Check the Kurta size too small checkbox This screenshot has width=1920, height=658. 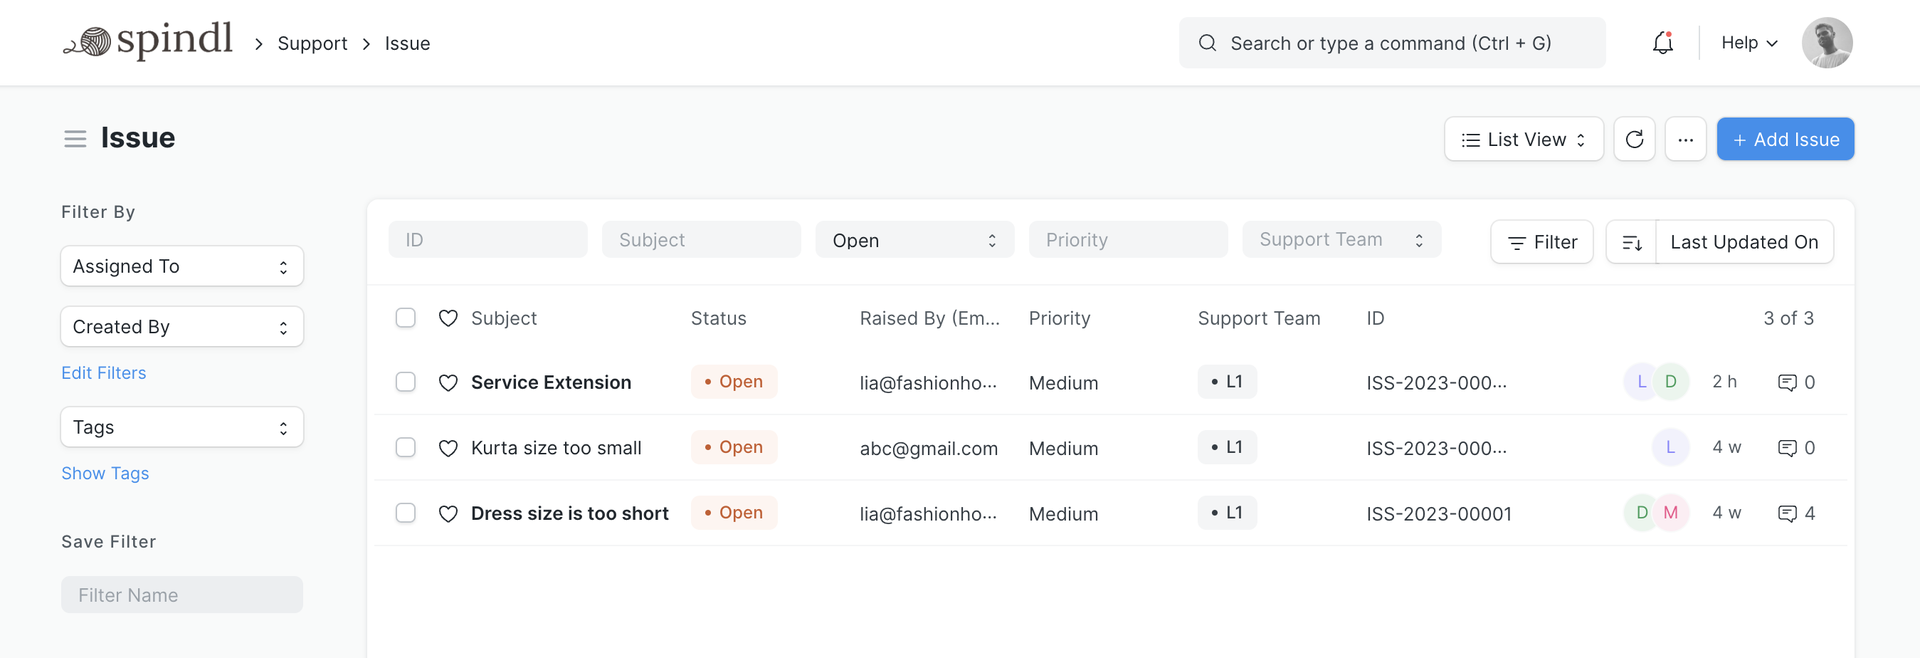tap(405, 448)
